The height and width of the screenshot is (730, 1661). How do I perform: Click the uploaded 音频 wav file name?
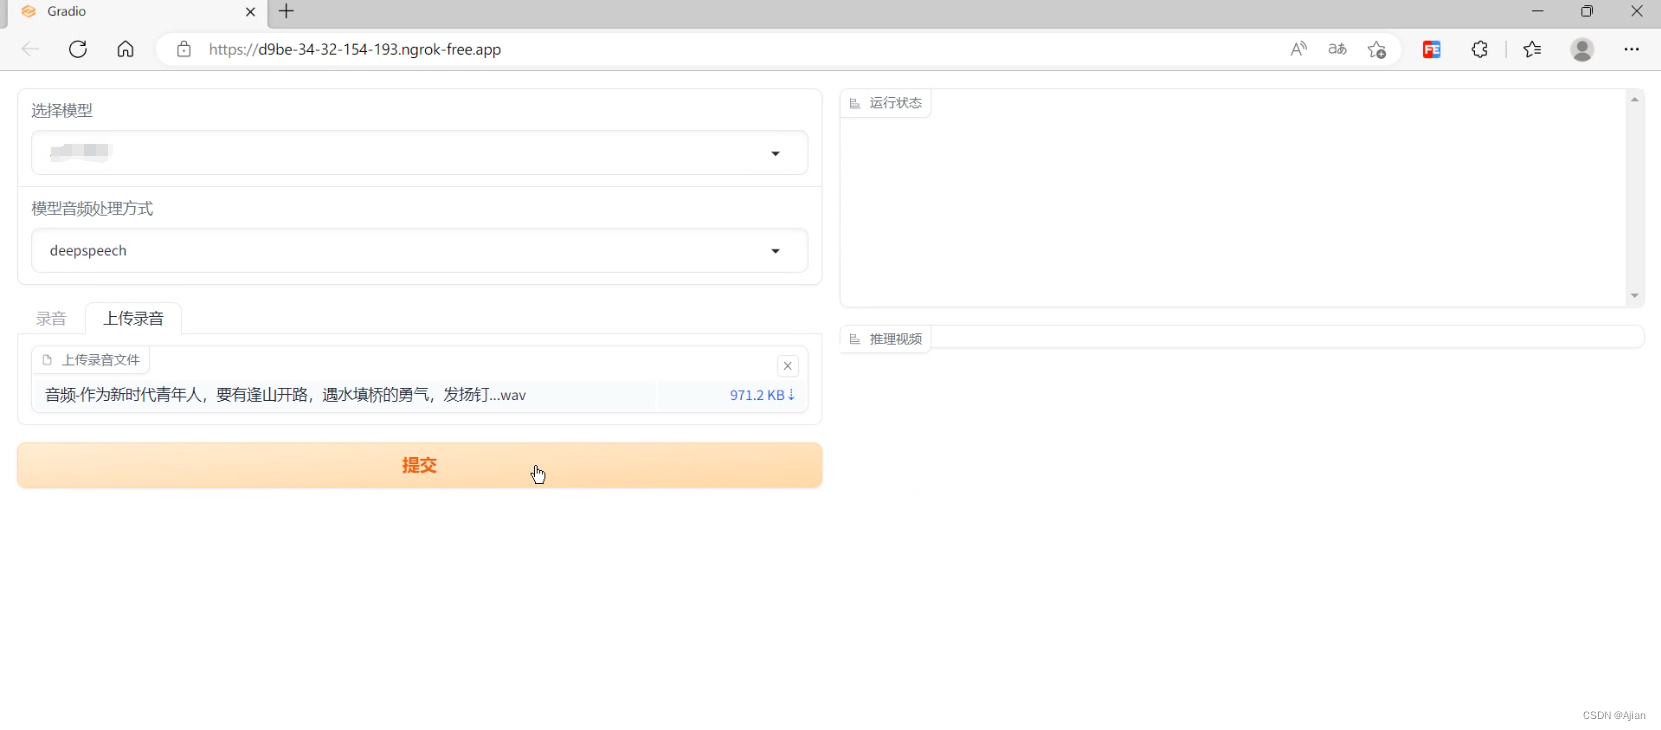coord(285,395)
